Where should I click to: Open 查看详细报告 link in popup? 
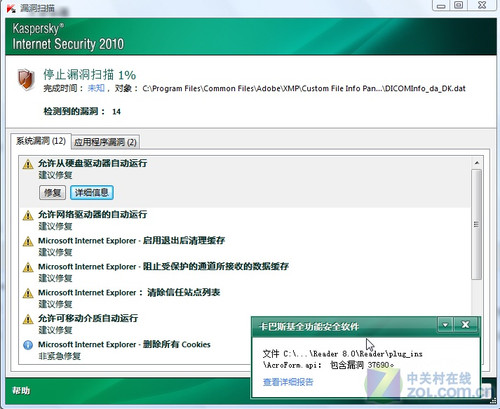pyautogui.click(x=288, y=382)
